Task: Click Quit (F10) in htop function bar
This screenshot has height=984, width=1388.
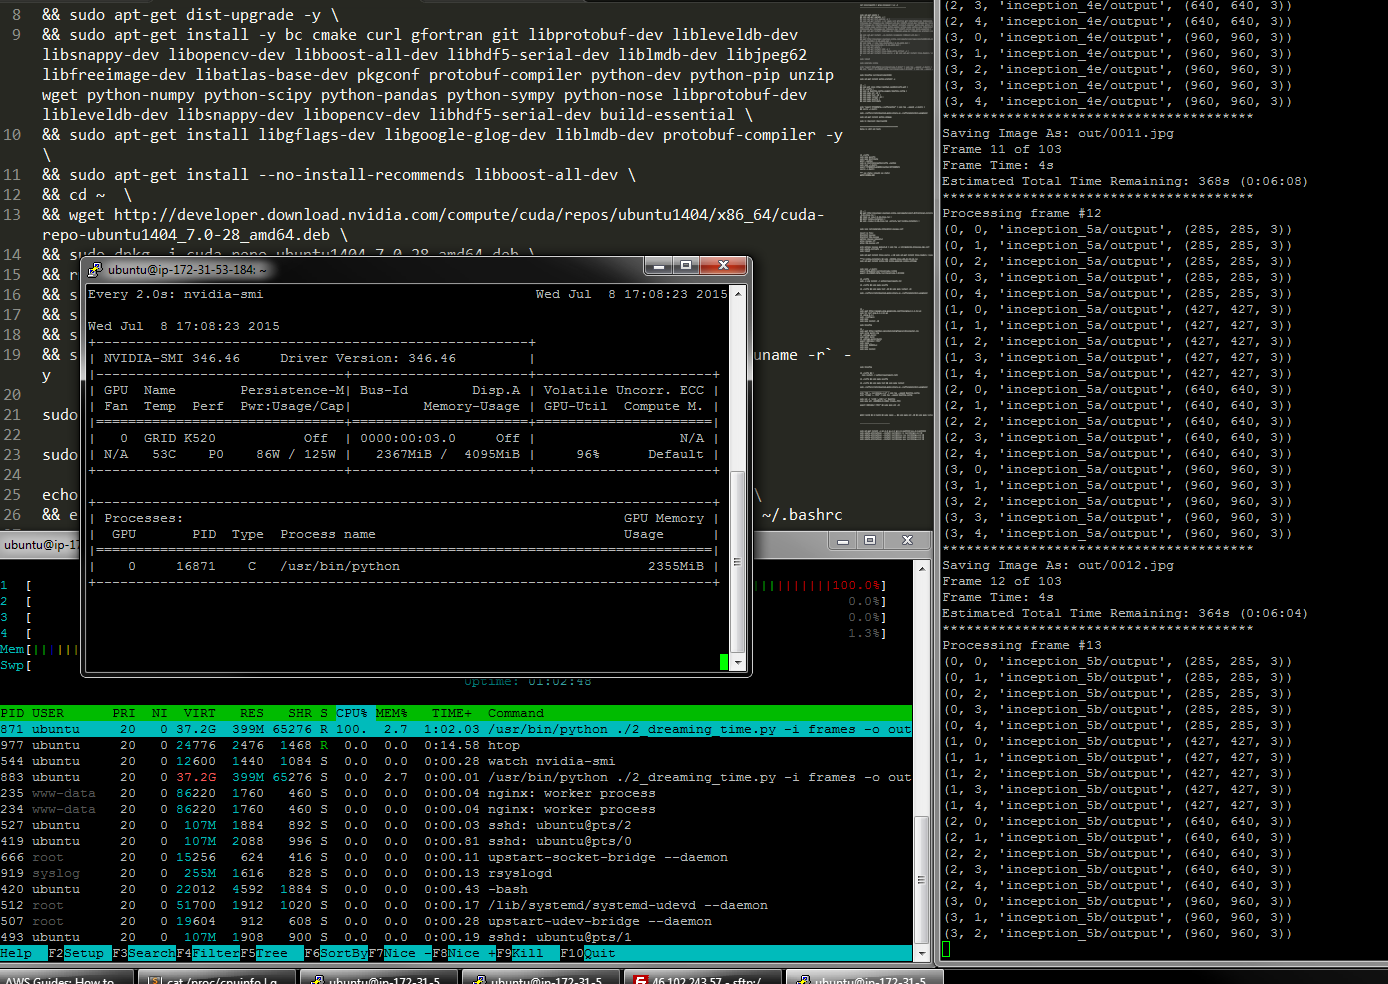Action: point(600,953)
